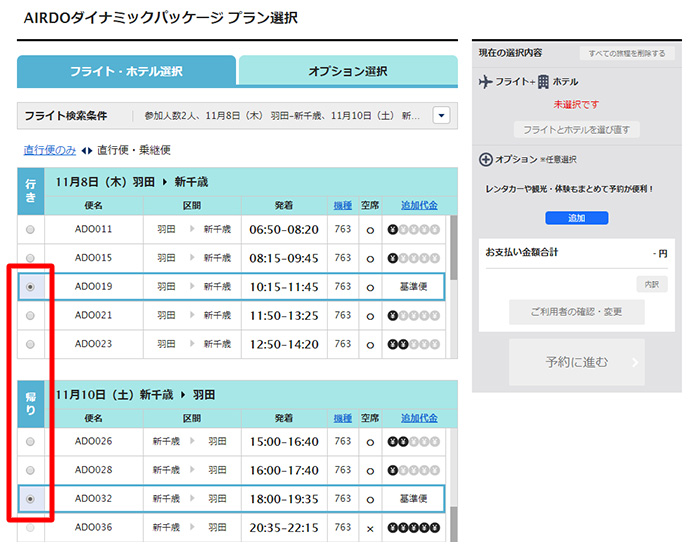
Task: Click すべての旅程を削除する button
Action: coord(627,53)
